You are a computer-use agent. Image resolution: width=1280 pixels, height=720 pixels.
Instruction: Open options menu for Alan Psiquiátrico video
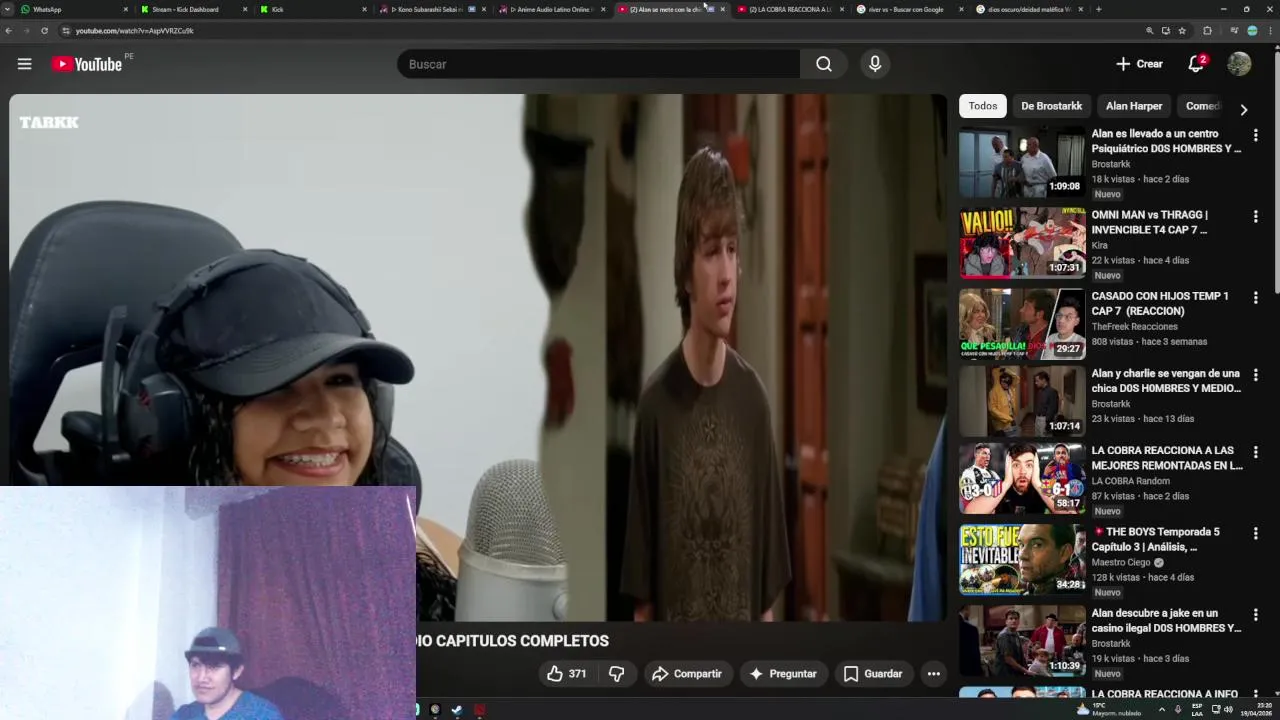pos(1255,135)
